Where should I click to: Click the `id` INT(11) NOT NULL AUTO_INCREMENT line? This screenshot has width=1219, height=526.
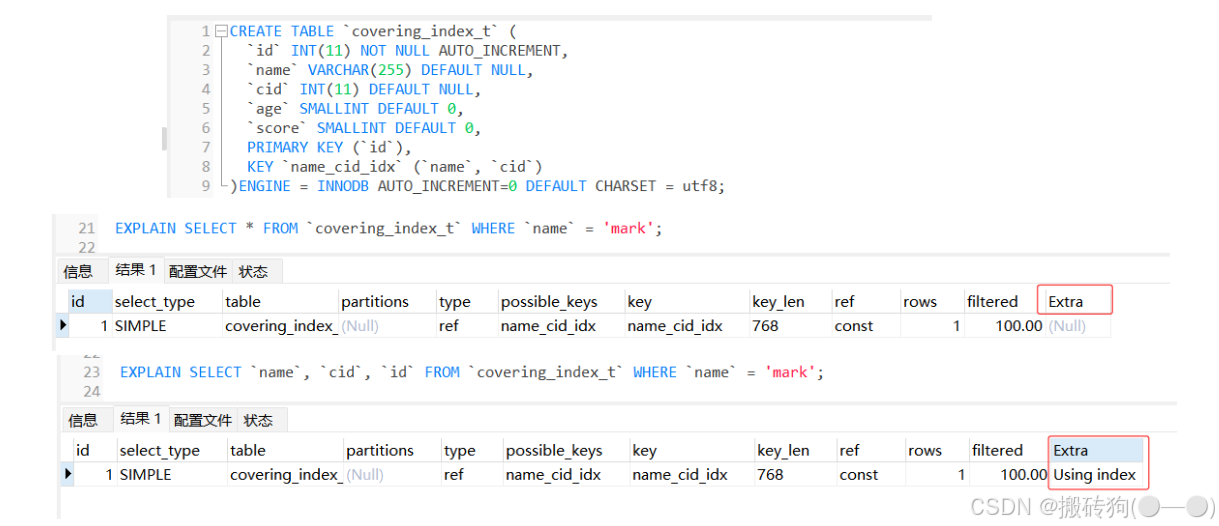pos(407,50)
